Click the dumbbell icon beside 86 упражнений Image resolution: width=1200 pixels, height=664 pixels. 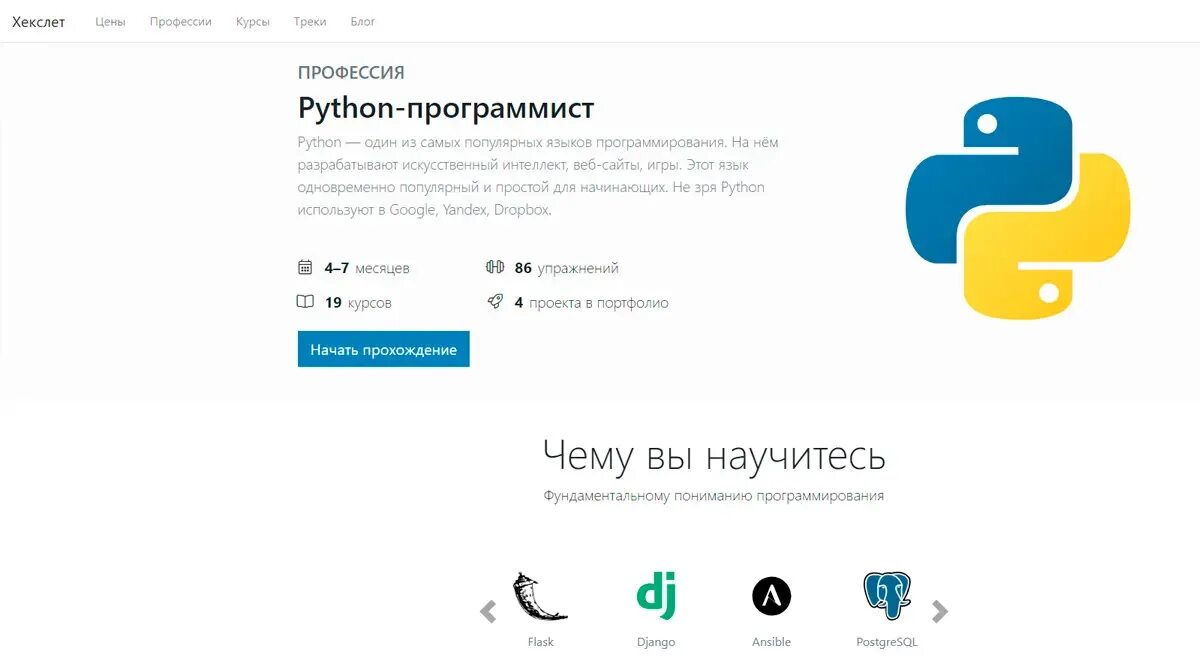coord(495,267)
